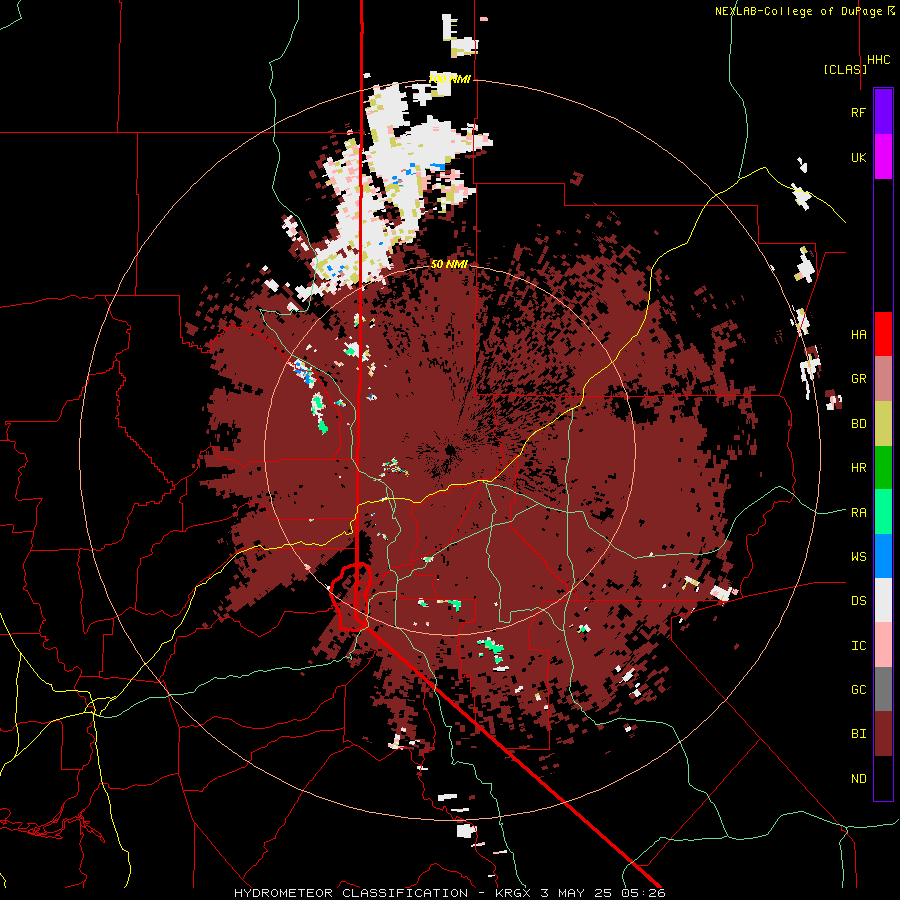Click 'HYDROMETEOR CLASSIFICATION' in the caption

[351, 893]
